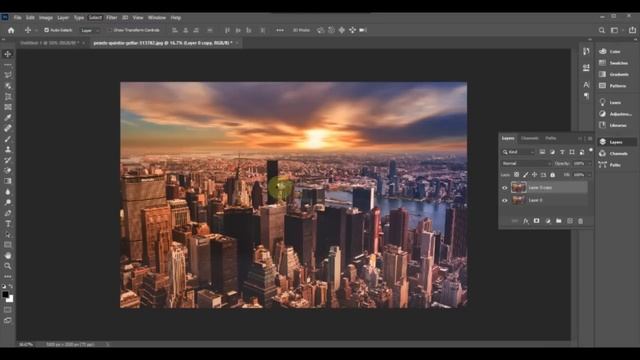Toggle lock image pixels brush icon

coord(526,175)
